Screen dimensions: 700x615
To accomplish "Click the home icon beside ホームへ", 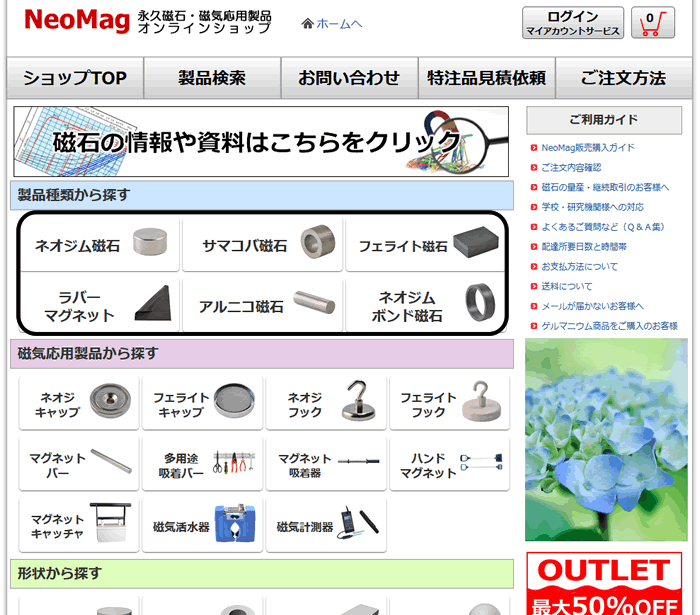I will point(307,24).
